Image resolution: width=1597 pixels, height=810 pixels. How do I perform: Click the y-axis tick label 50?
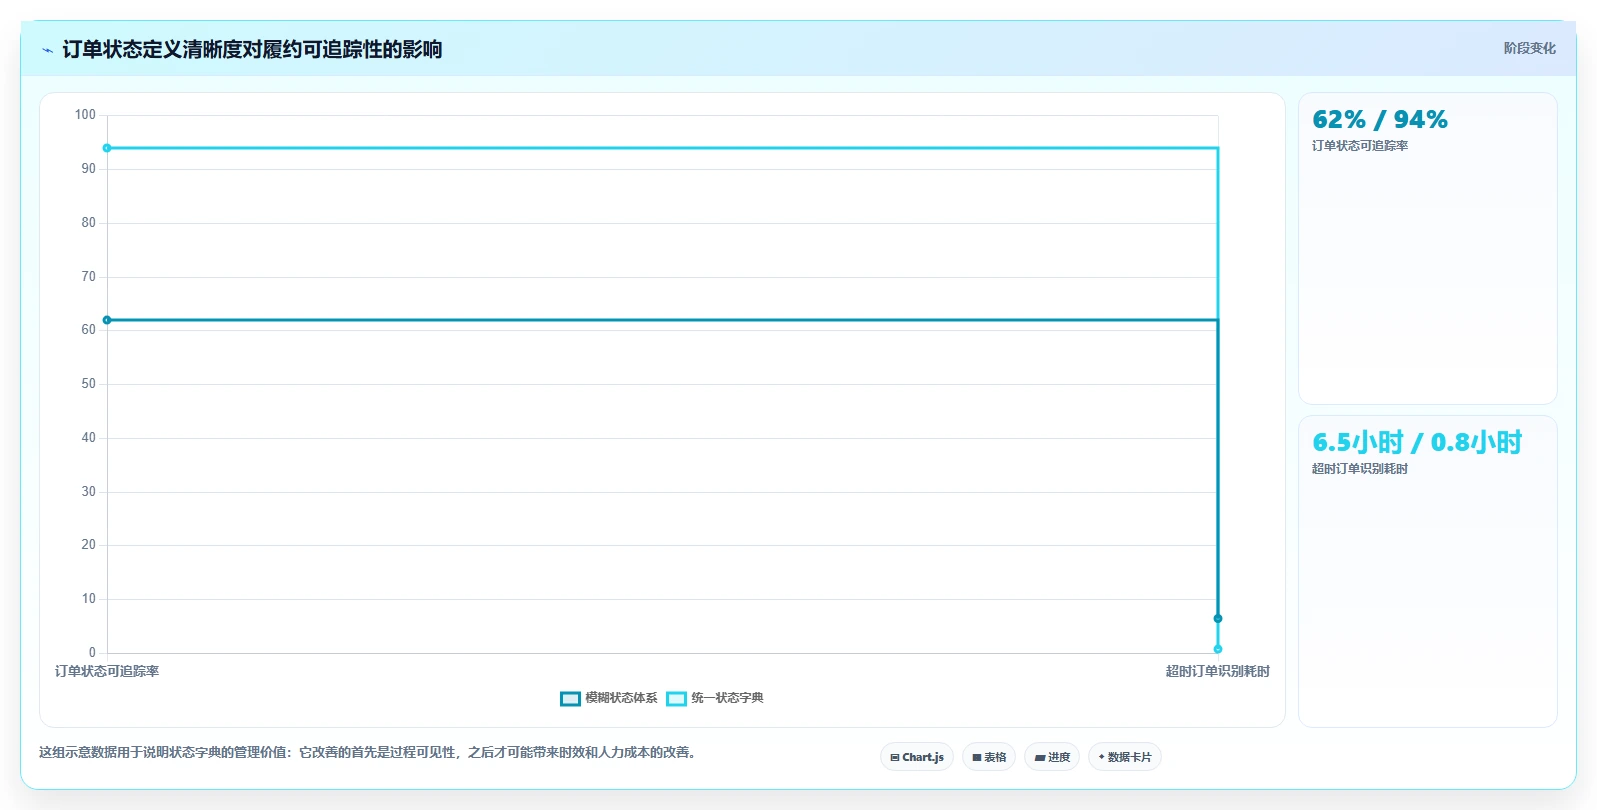pyautogui.click(x=89, y=384)
